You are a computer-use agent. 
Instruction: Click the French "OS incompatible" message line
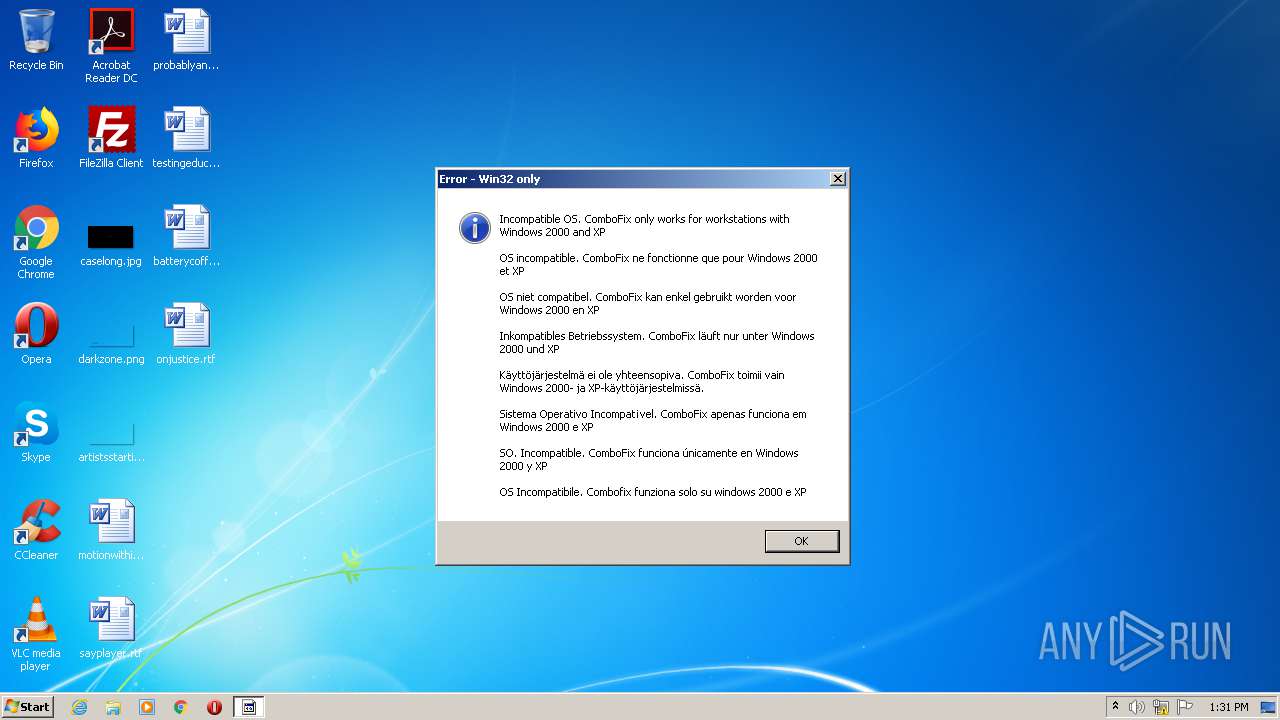pos(658,264)
